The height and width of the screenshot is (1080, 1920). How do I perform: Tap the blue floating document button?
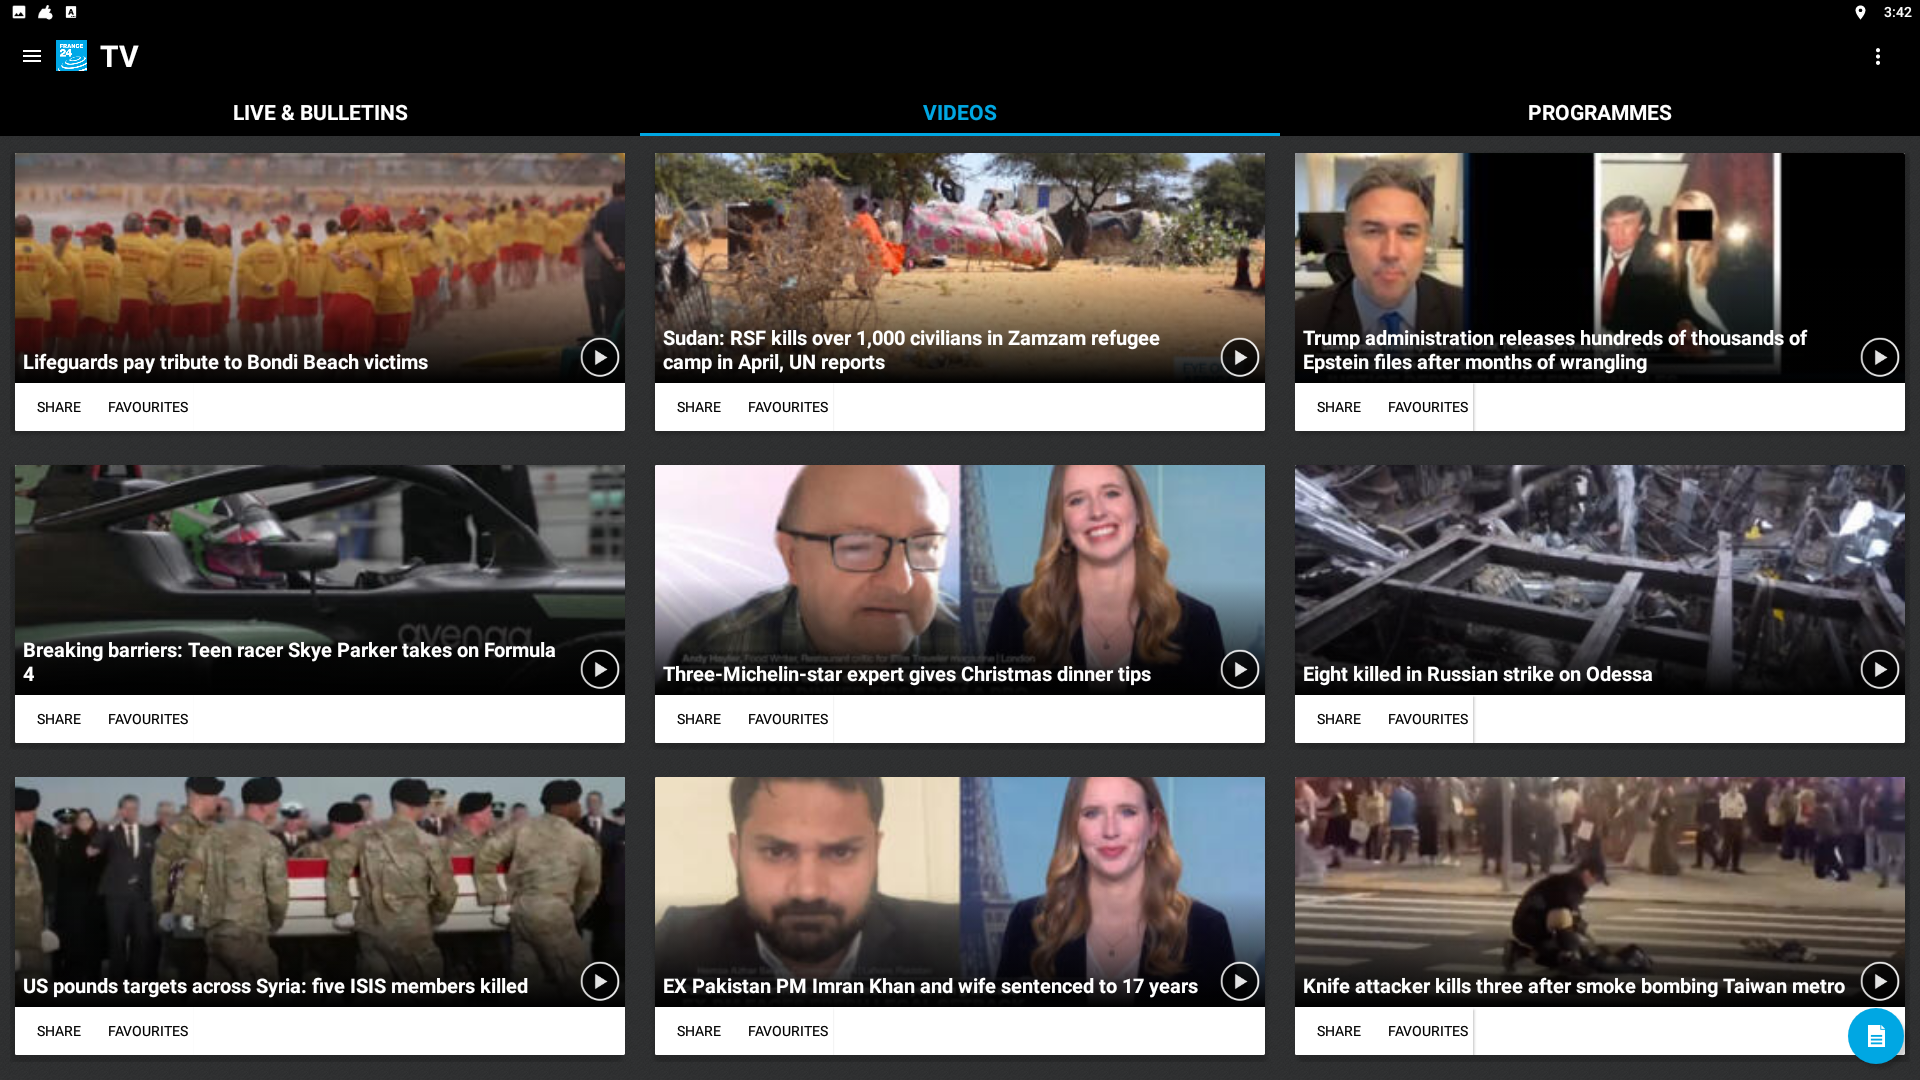pos(1875,1036)
